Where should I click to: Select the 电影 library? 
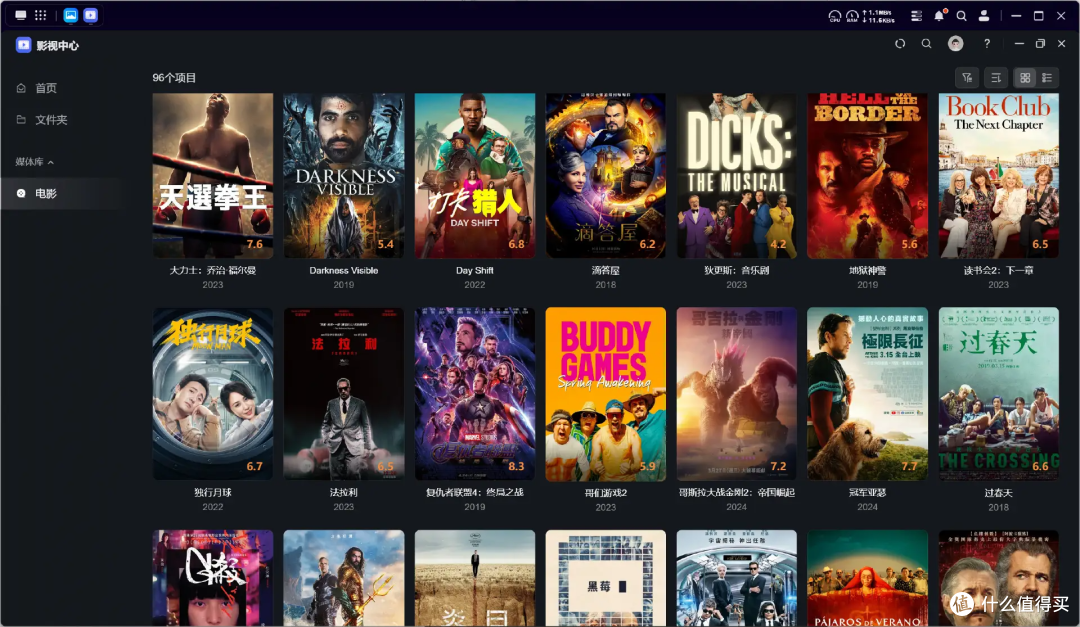pos(61,194)
